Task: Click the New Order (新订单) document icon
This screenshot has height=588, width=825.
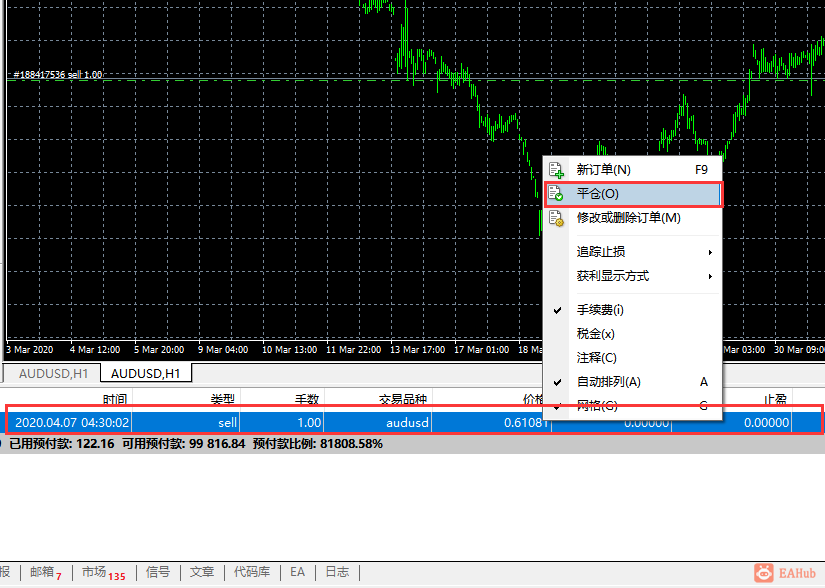Action: pyautogui.click(x=556, y=170)
